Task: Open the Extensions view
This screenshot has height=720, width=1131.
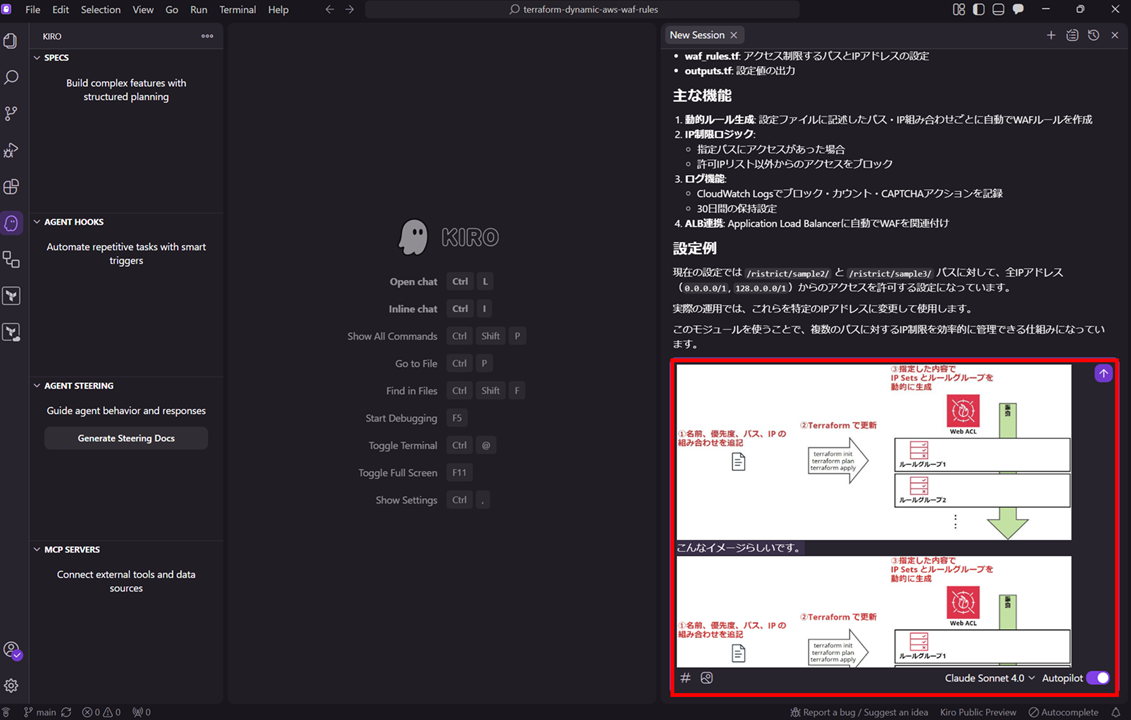Action: coord(11,187)
